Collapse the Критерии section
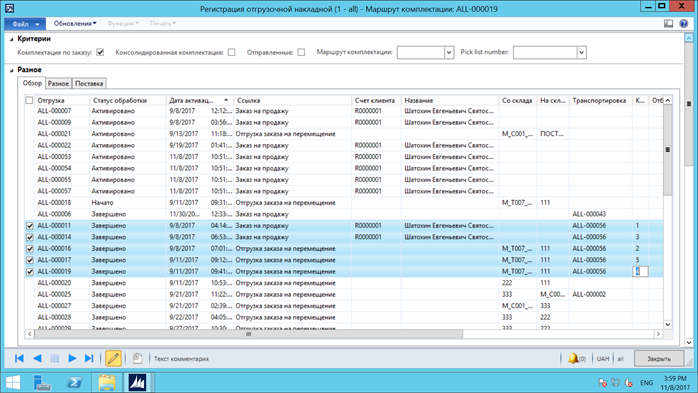Screen dimensions: 698x393 coord(12,39)
